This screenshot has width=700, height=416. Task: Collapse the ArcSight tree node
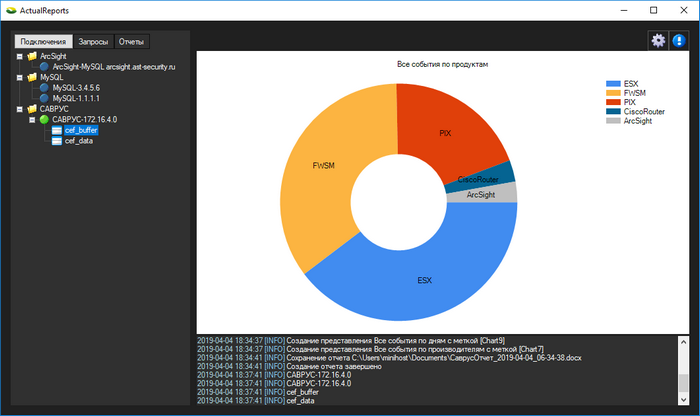click(18, 56)
